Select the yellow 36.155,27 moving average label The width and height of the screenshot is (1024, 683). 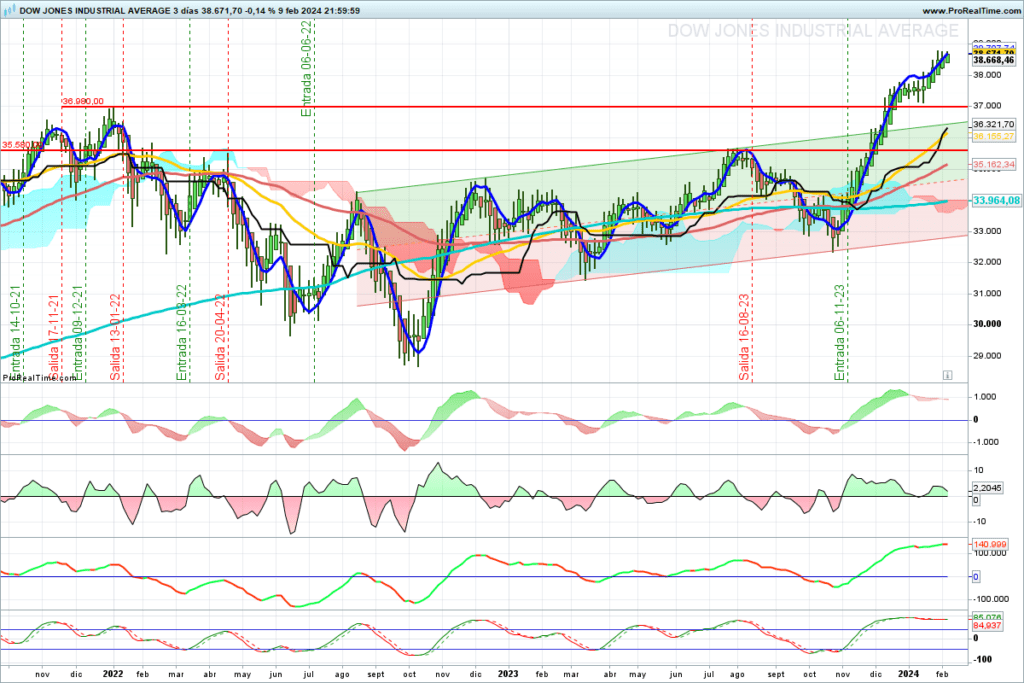click(x=993, y=136)
